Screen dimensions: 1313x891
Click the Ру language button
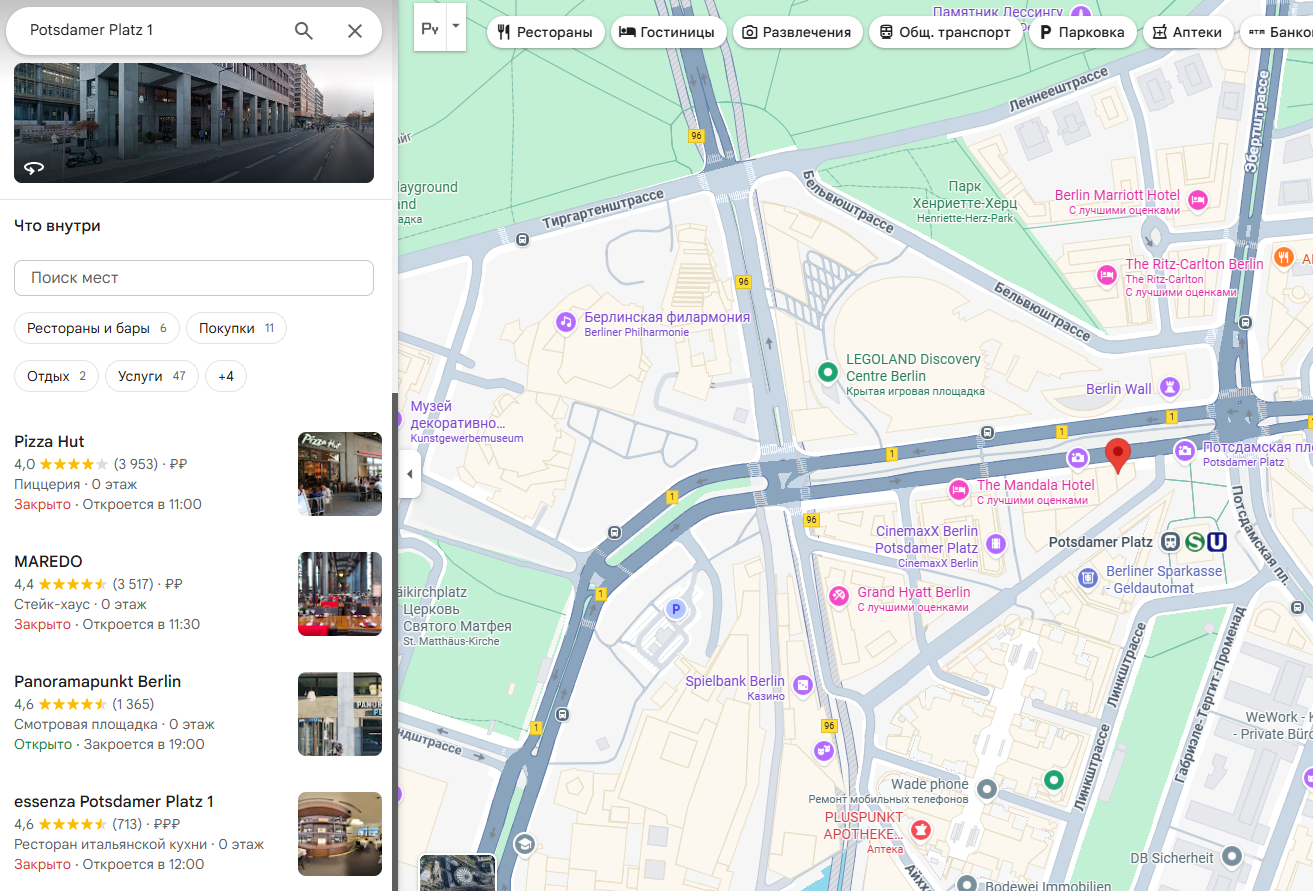[430, 28]
